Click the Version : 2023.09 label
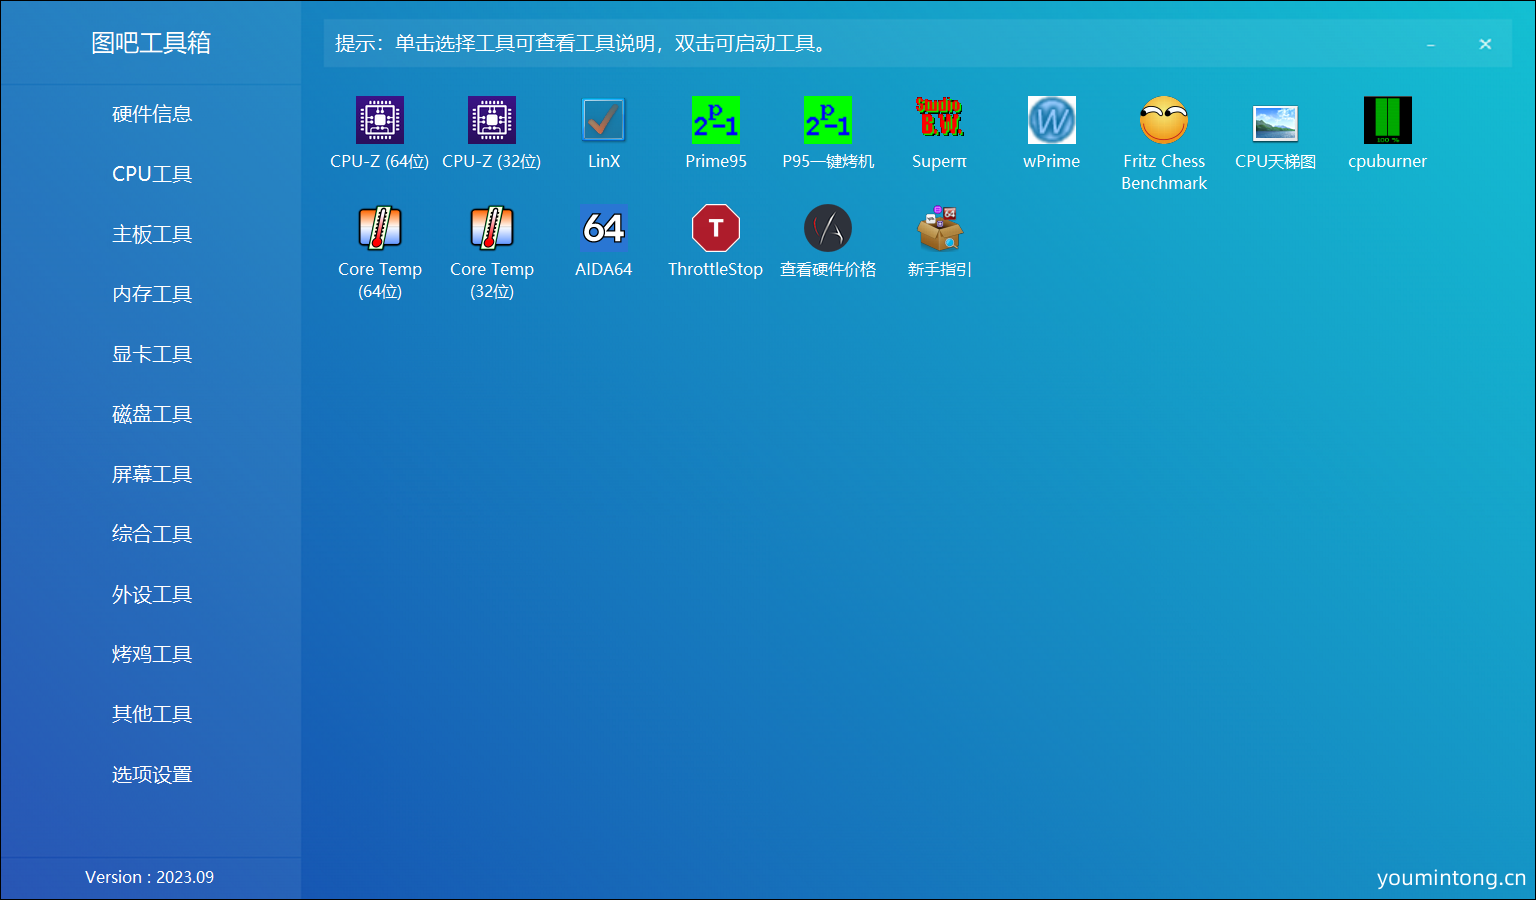 (x=150, y=877)
